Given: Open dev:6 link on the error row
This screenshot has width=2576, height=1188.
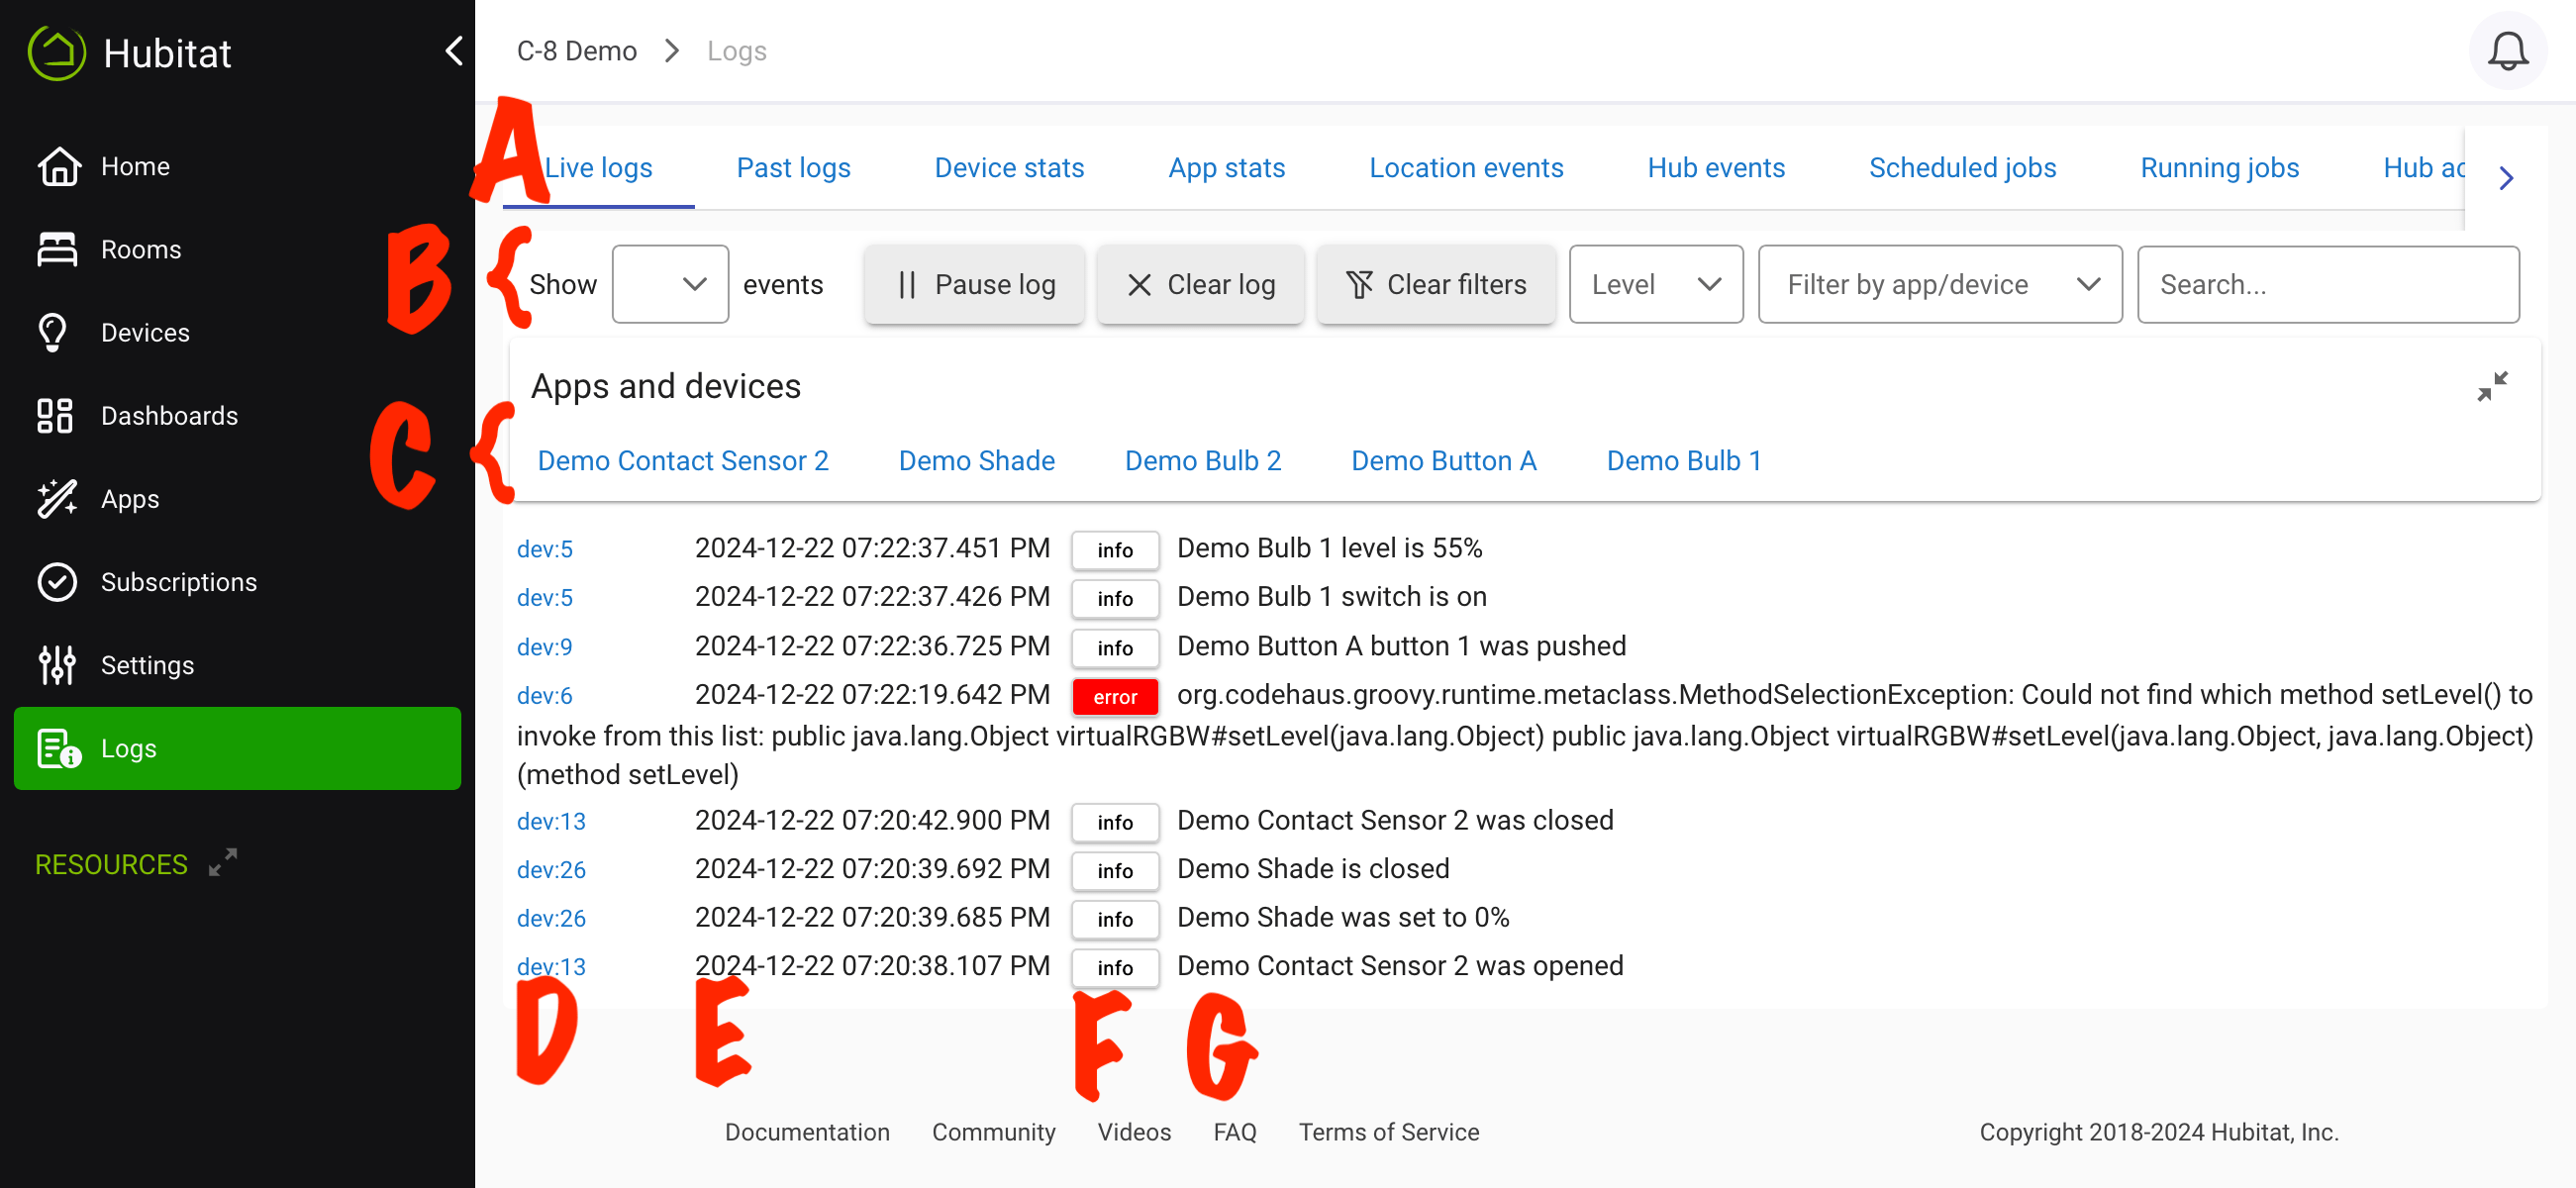Looking at the screenshot, I should (x=545, y=695).
